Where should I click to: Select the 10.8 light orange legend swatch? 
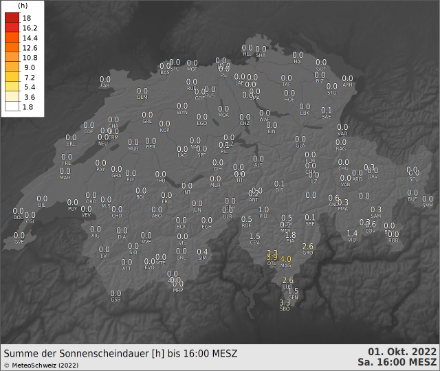coord(12,57)
